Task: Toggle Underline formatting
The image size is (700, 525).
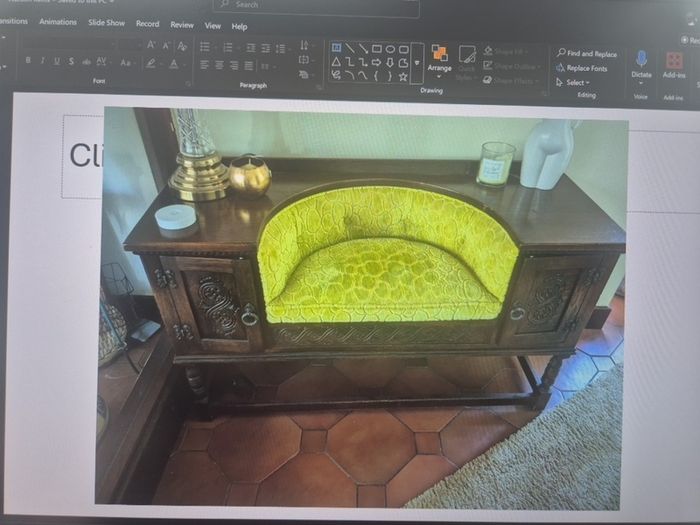Action: 57,61
